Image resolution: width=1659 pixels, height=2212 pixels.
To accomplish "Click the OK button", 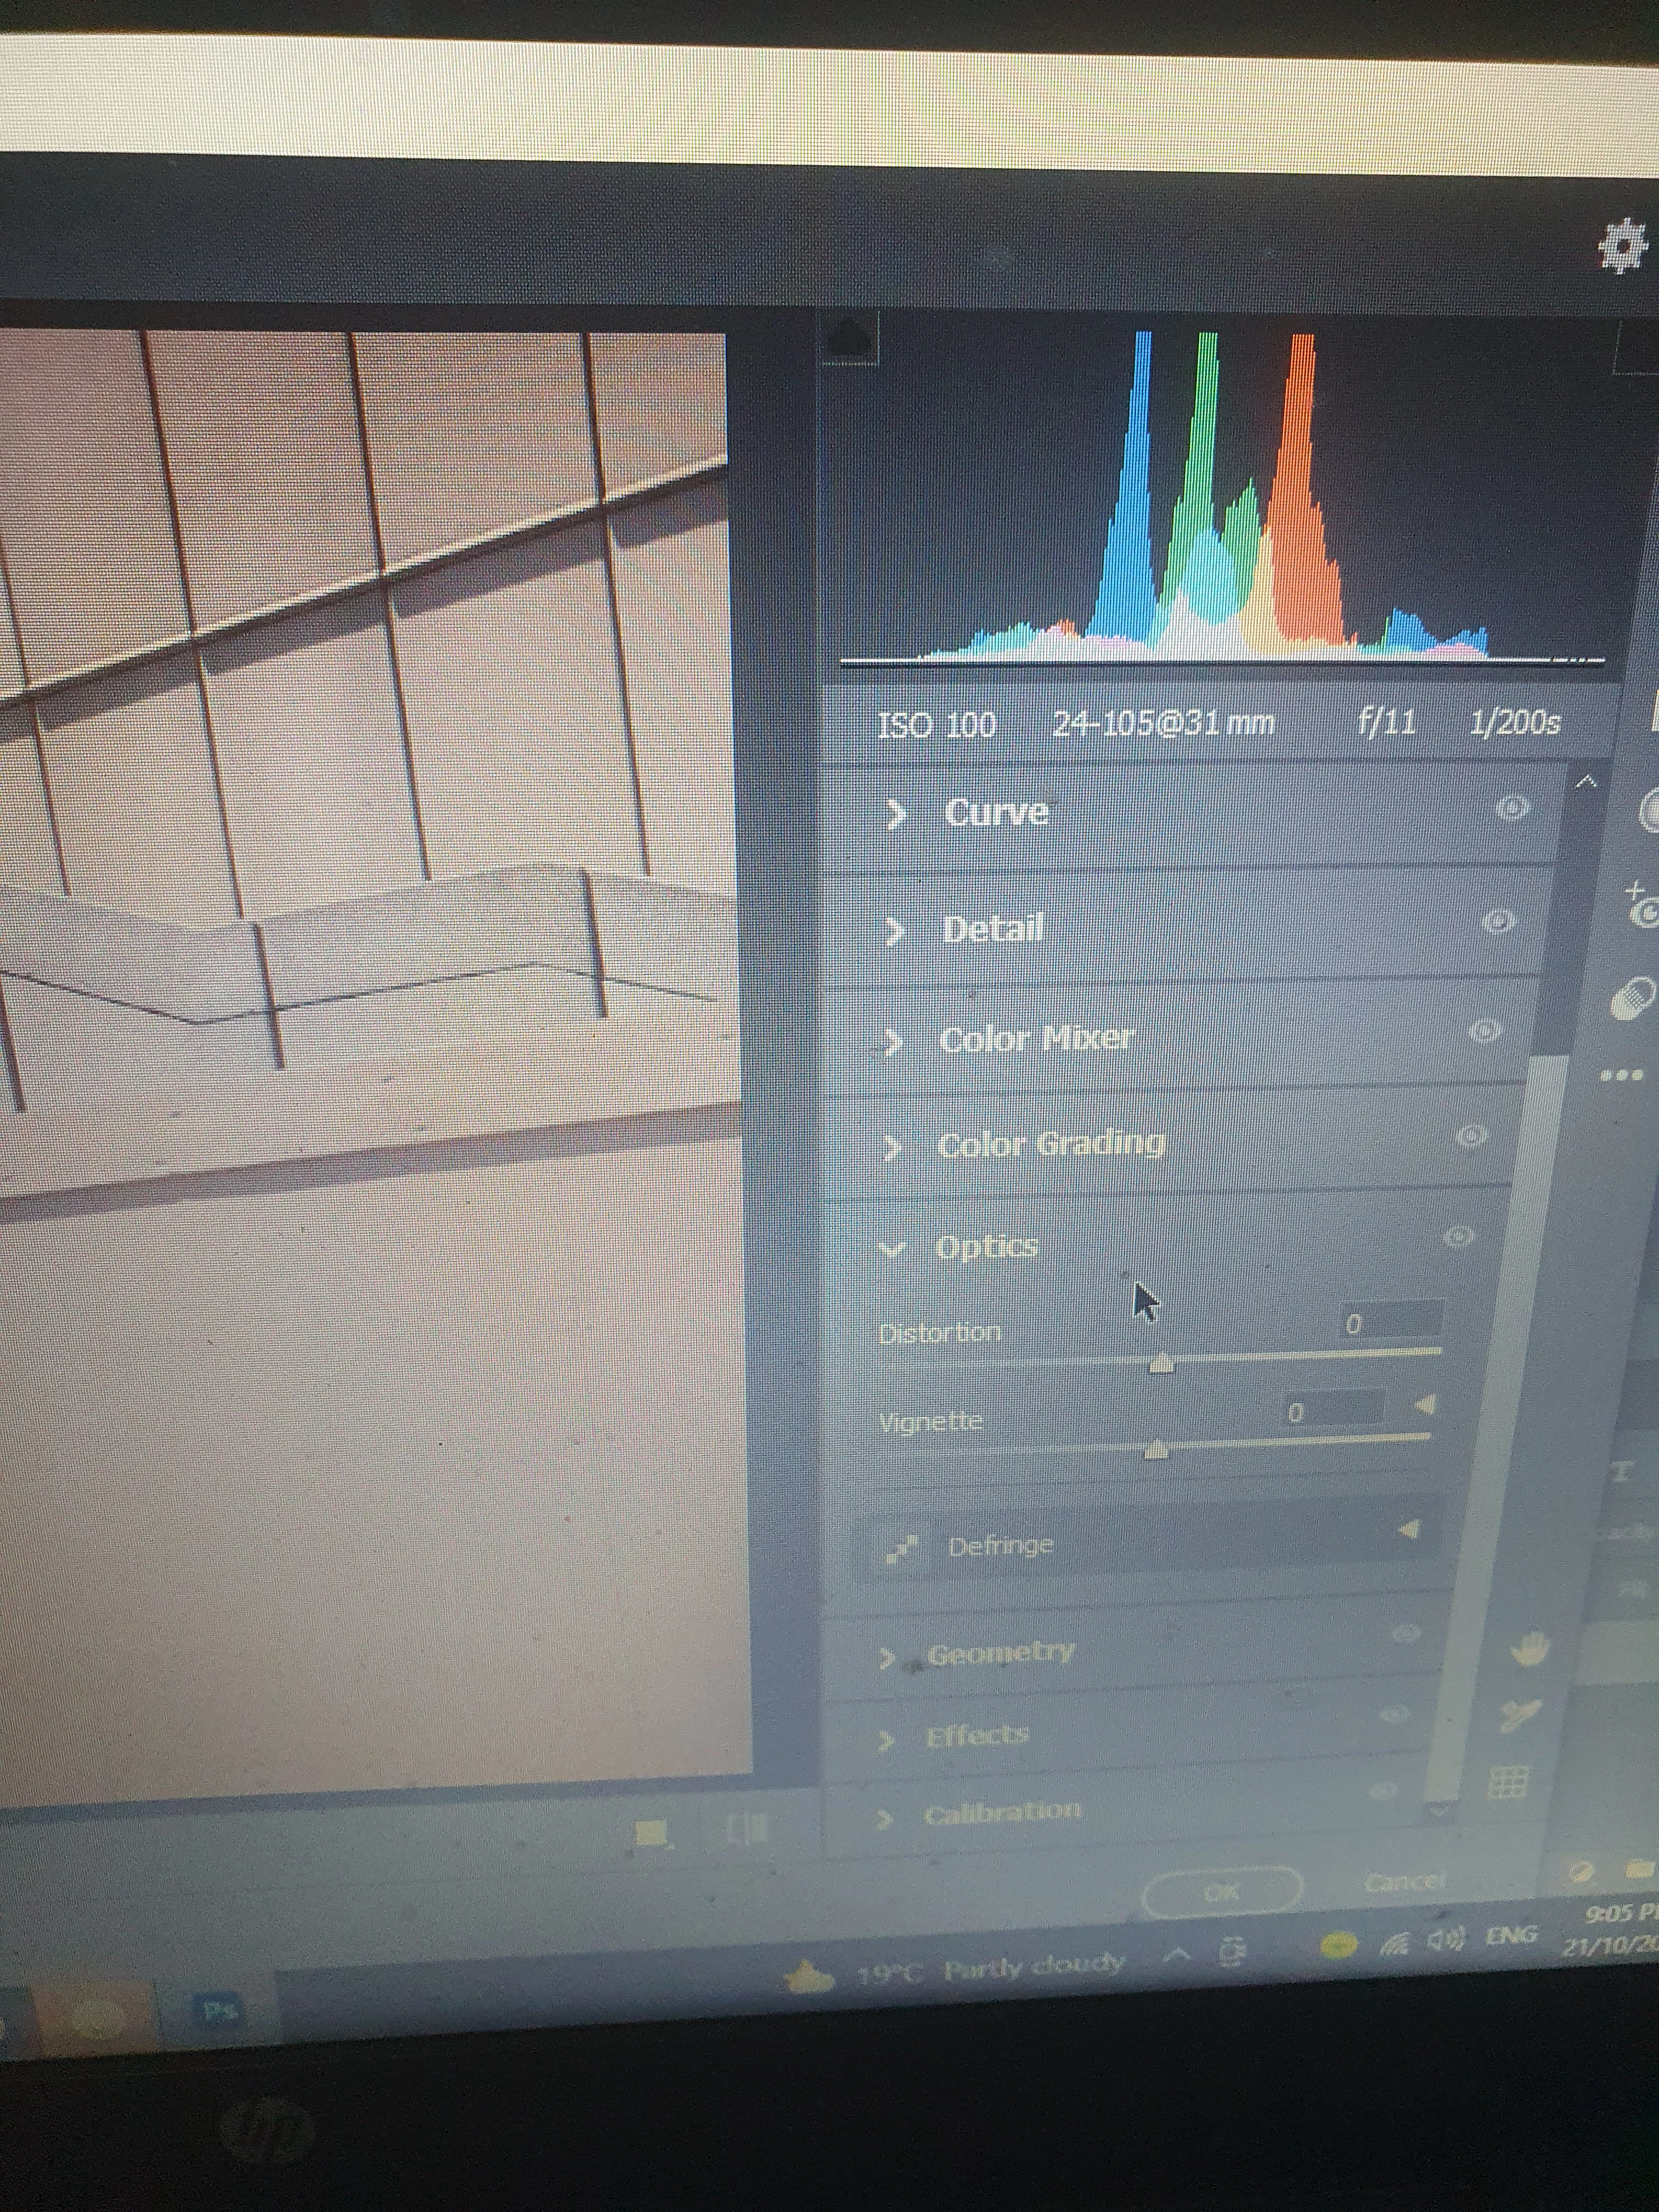I will (x=1221, y=1891).
